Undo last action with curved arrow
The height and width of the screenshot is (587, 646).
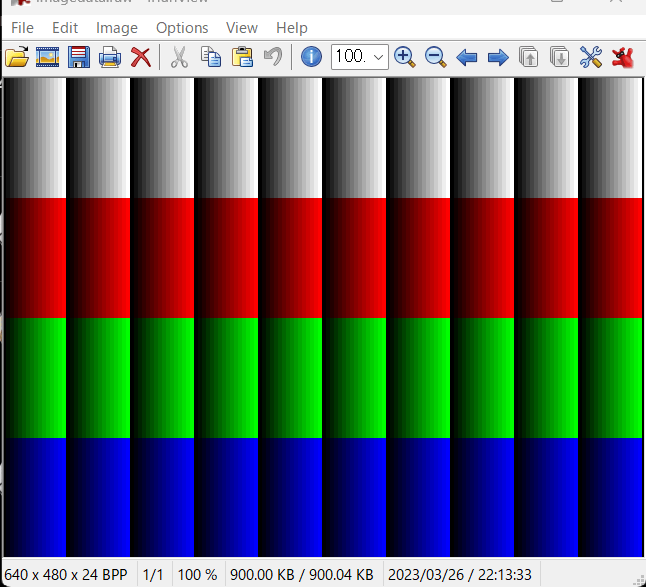[x=273, y=57]
